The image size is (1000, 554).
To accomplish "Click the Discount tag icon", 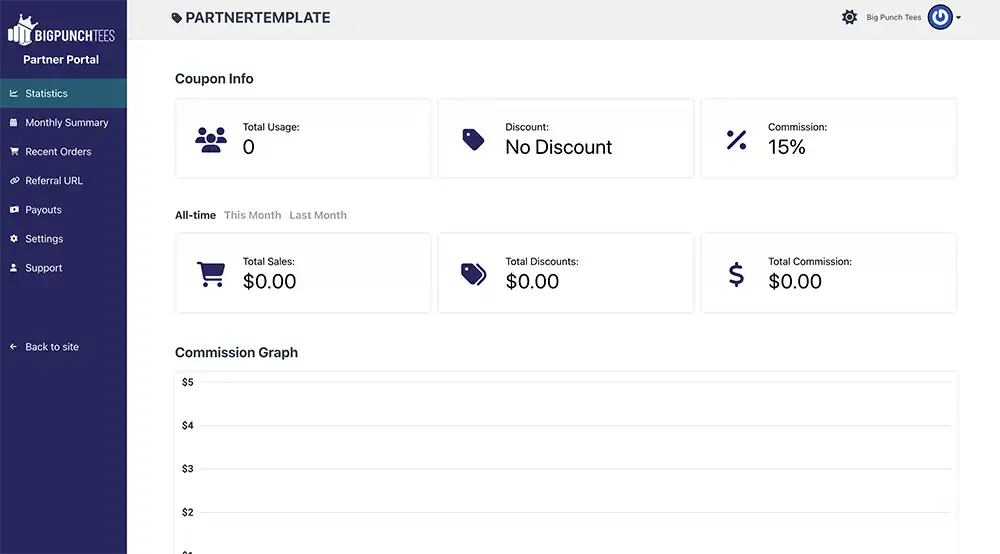I will click(473, 139).
